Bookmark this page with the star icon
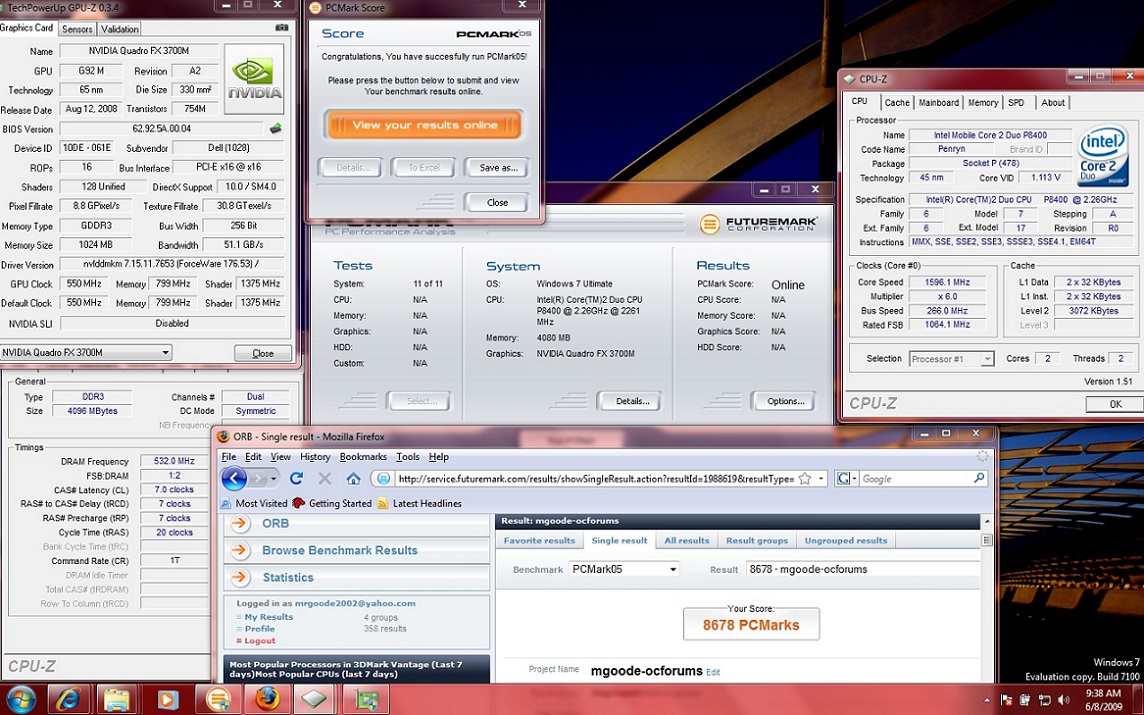Viewport: 1144px width, 715px height. coord(805,479)
